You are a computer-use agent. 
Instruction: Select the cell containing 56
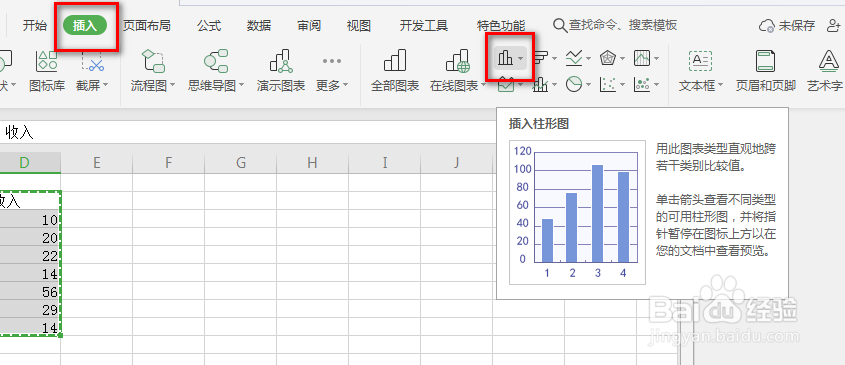pos(30,292)
